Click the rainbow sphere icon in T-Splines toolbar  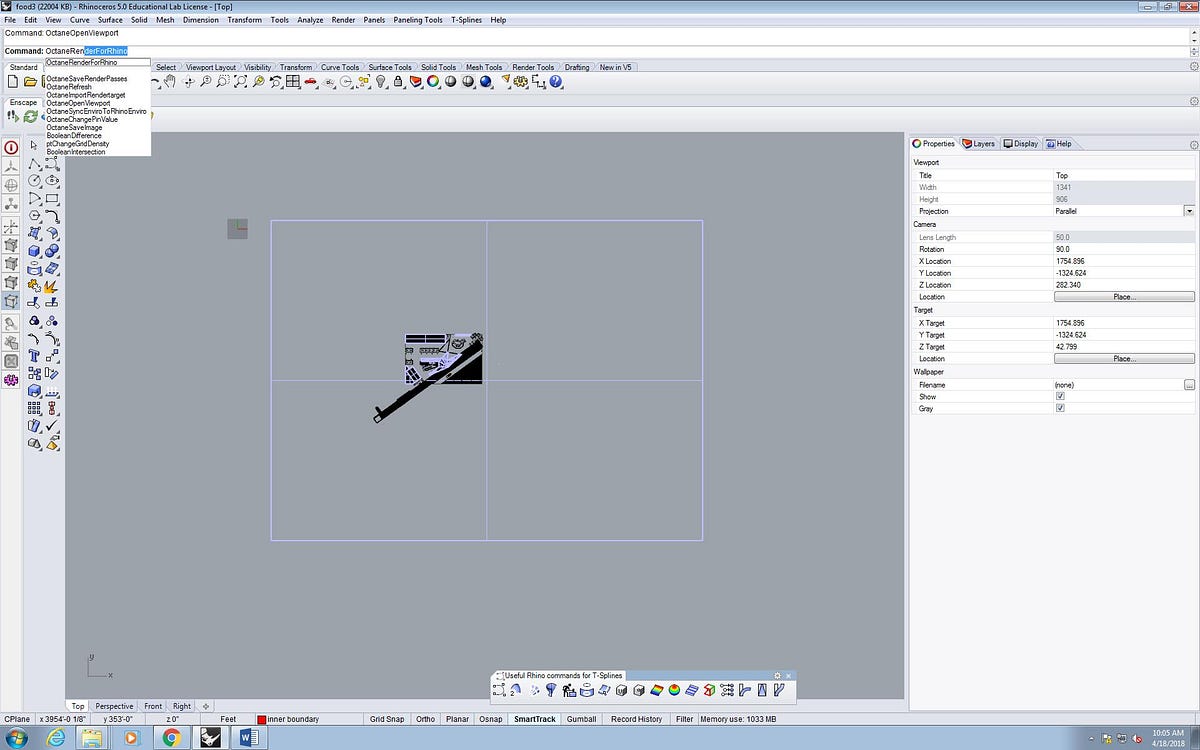pyautogui.click(x=674, y=690)
